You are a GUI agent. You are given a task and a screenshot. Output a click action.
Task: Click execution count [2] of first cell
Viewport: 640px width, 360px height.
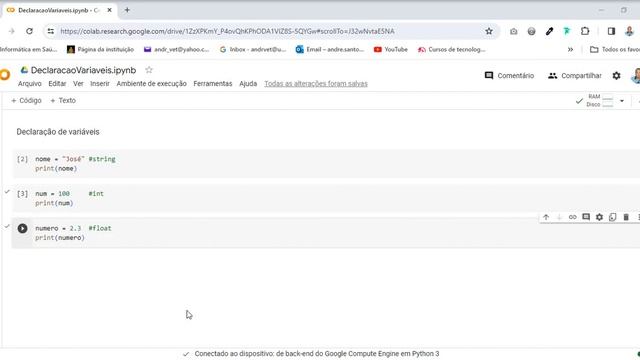(x=22, y=159)
